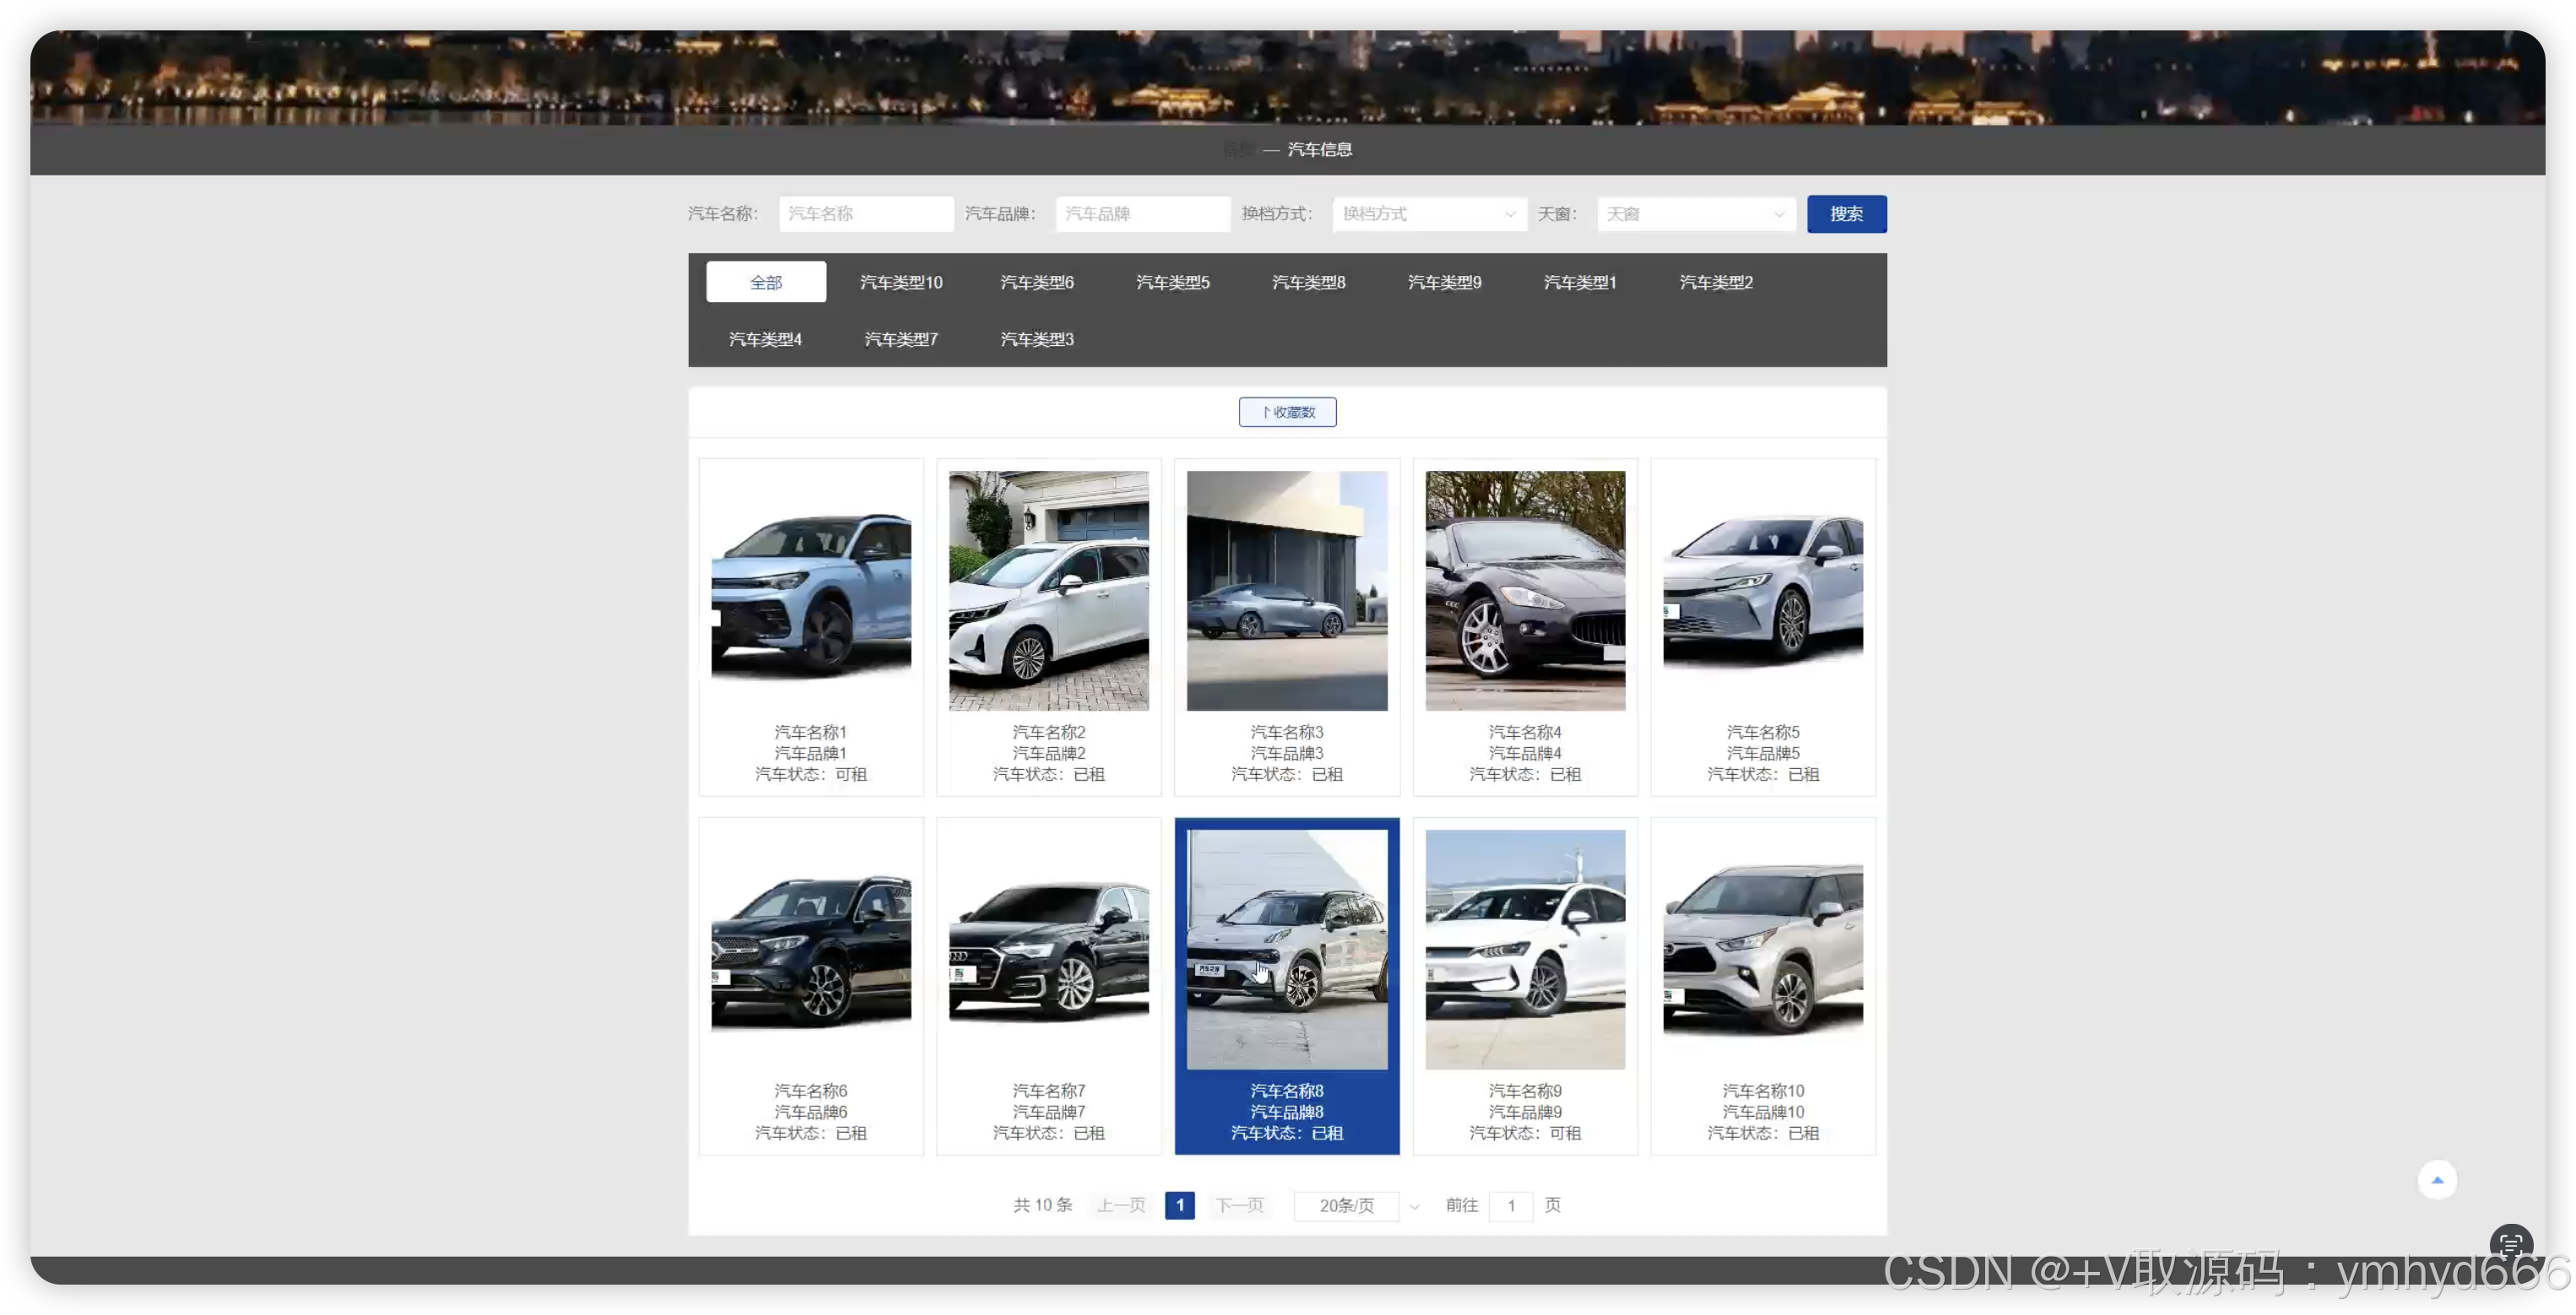Click the round dark floating icon bottom right

click(2510, 1243)
